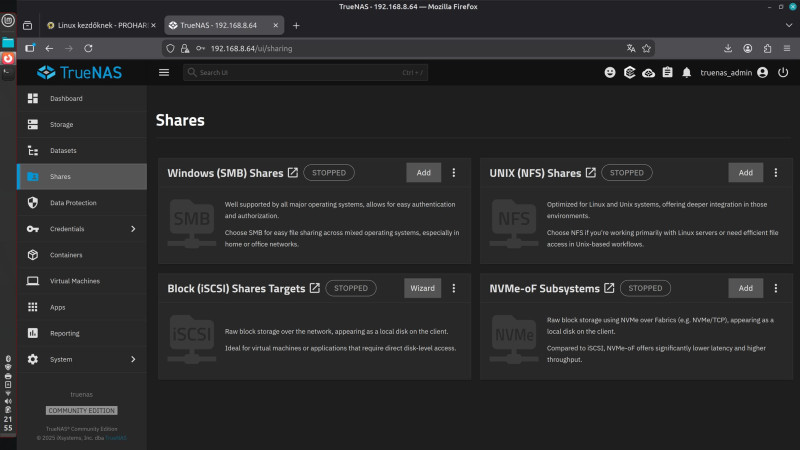
Task: Open Firefox extensions icon
Action: (767, 48)
